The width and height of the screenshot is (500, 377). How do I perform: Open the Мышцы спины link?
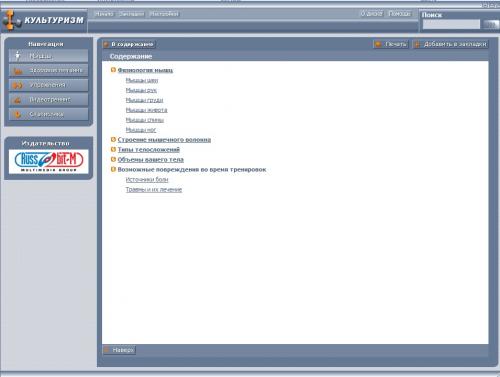pos(145,120)
